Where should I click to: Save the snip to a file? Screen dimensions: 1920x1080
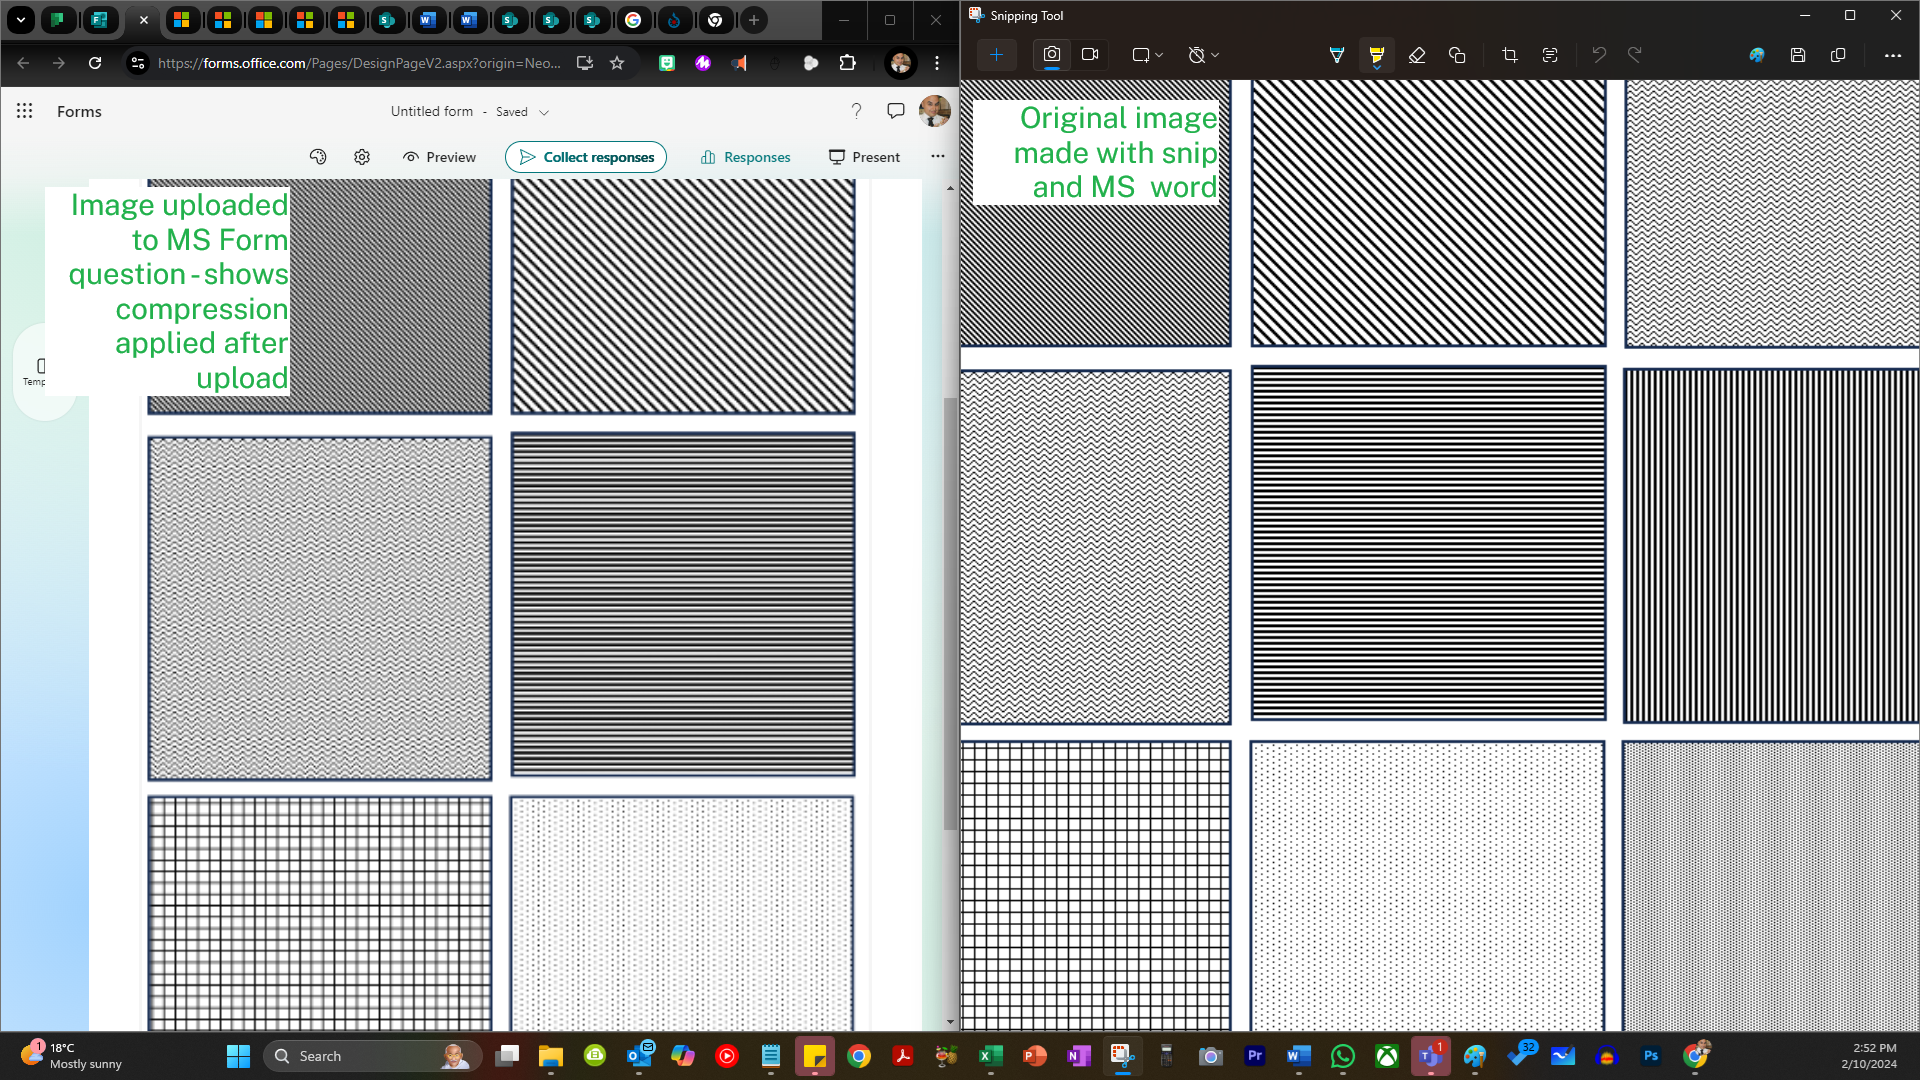(1797, 55)
